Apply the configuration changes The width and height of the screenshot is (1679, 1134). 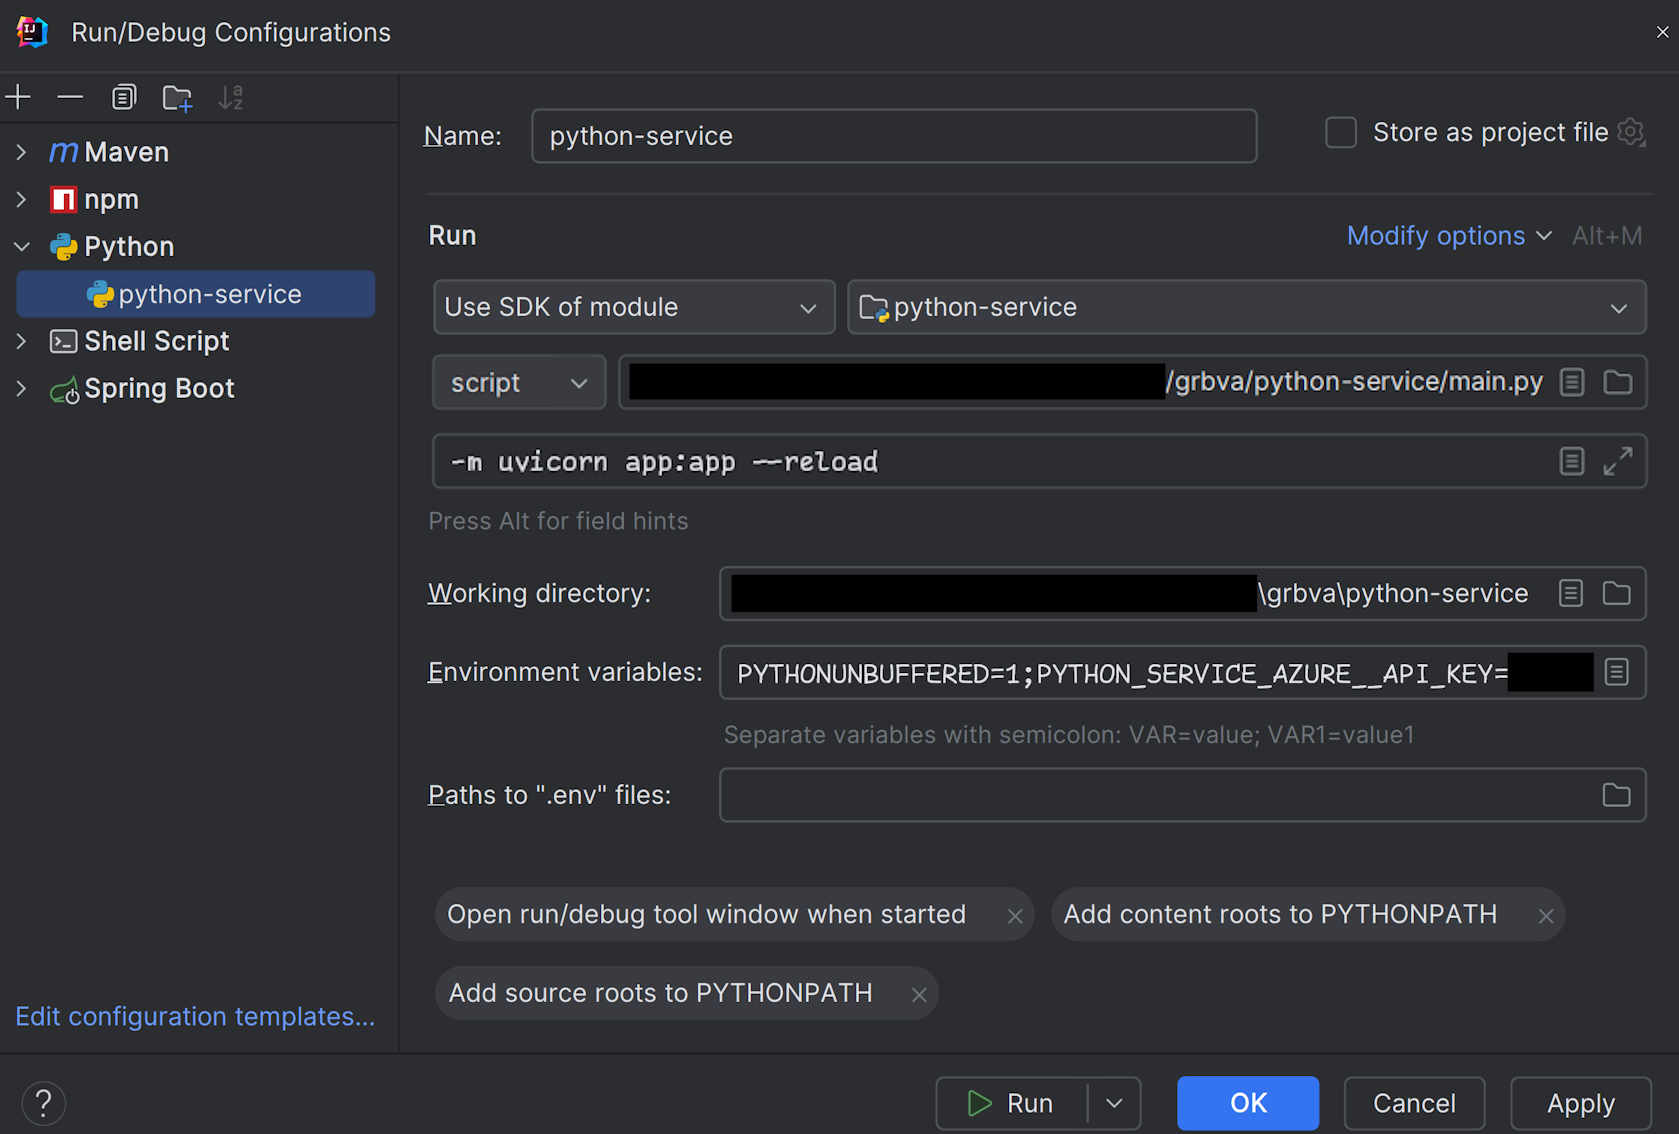click(x=1580, y=1103)
